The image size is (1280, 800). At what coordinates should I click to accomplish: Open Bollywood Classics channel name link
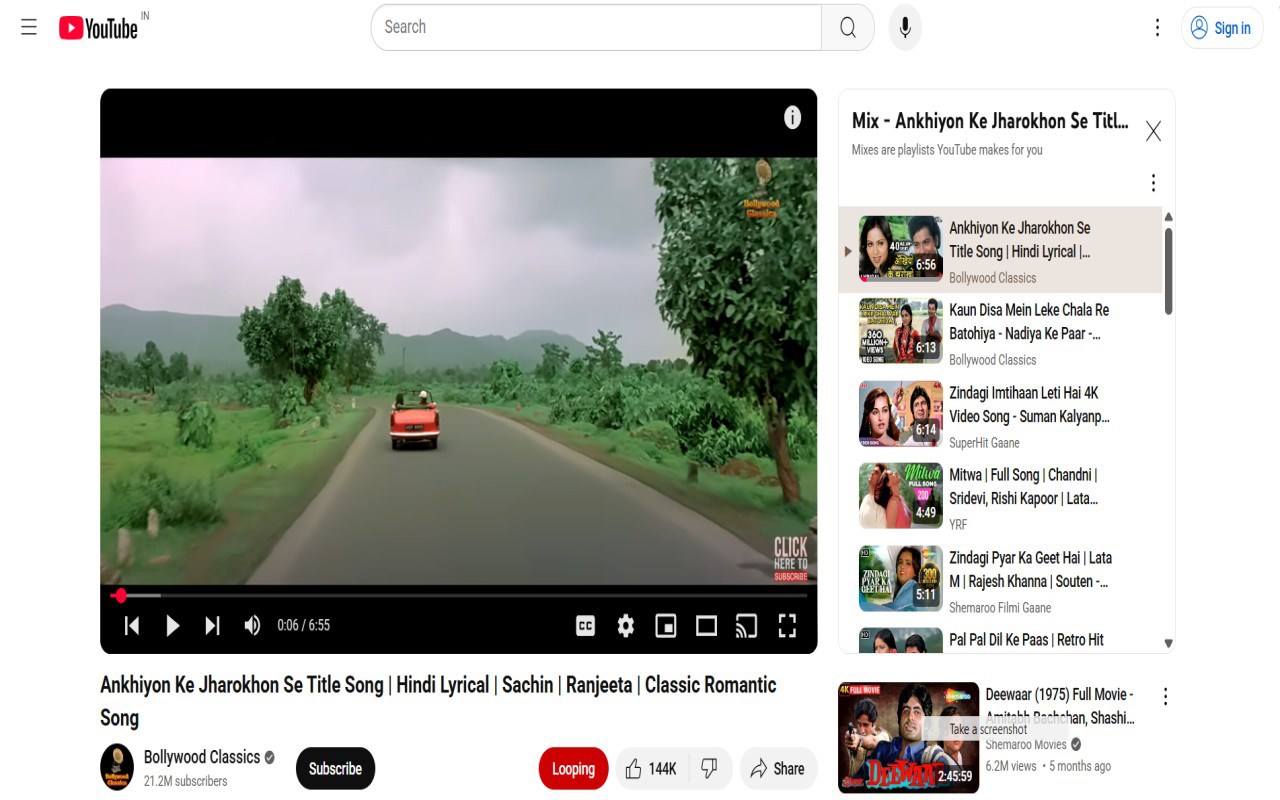point(202,757)
